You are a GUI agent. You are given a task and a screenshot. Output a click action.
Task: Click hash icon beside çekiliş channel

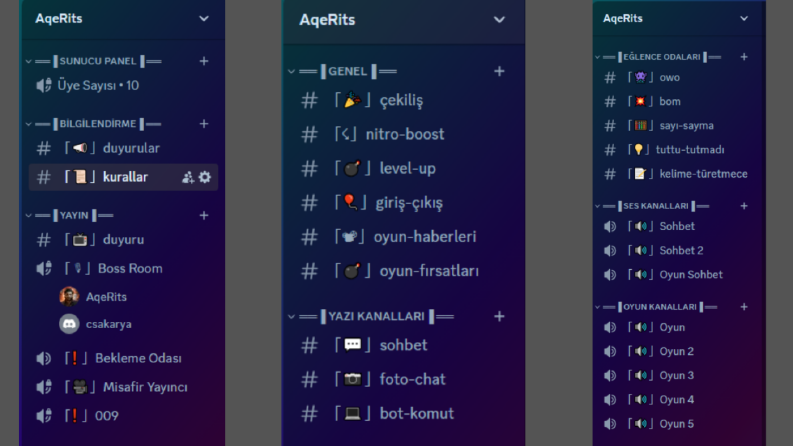tap(310, 101)
